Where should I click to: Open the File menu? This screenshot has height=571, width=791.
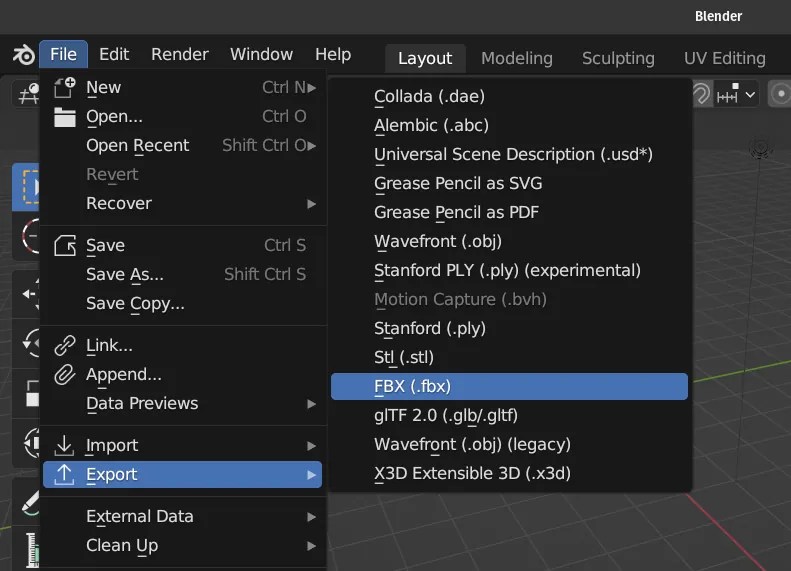(x=64, y=54)
